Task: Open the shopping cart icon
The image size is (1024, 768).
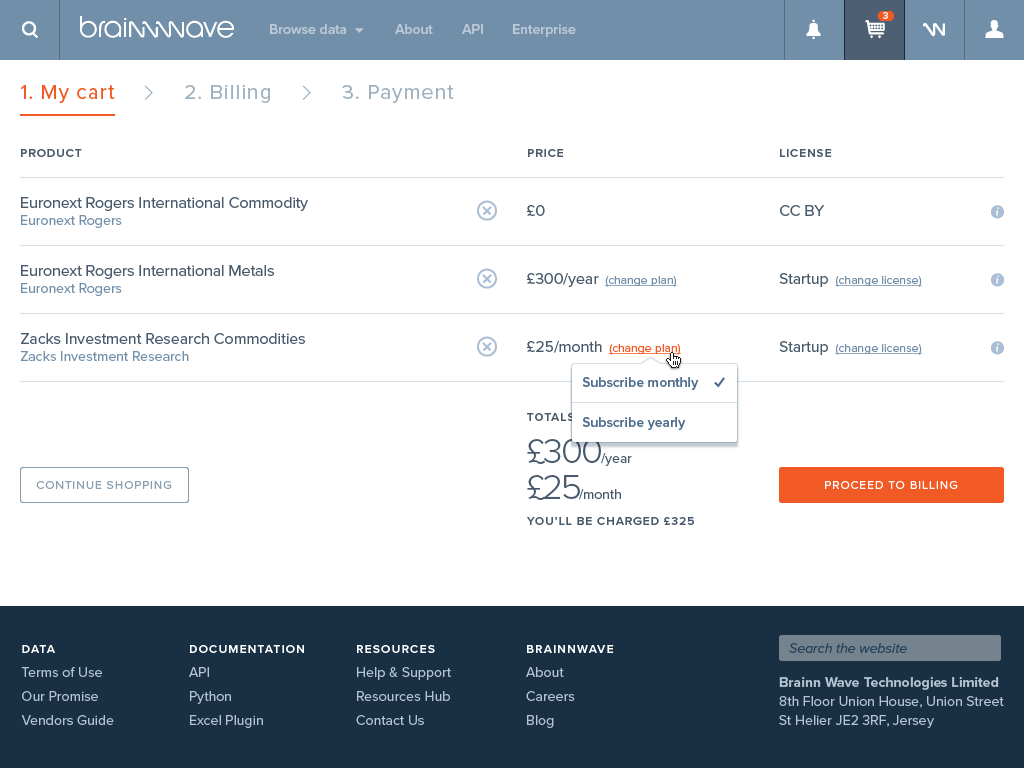Action: [x=874, y=29]
